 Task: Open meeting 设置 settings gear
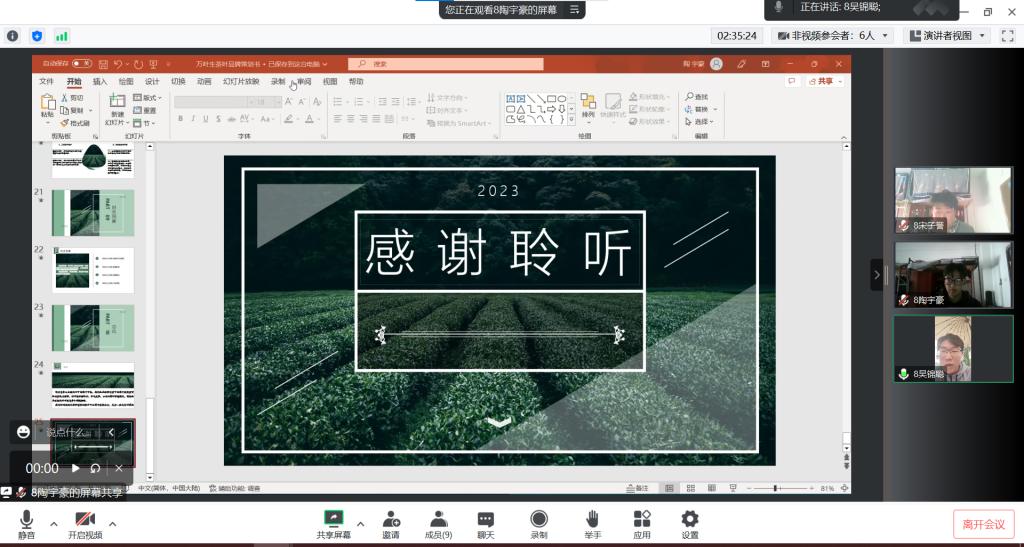[x=690, y=519]
